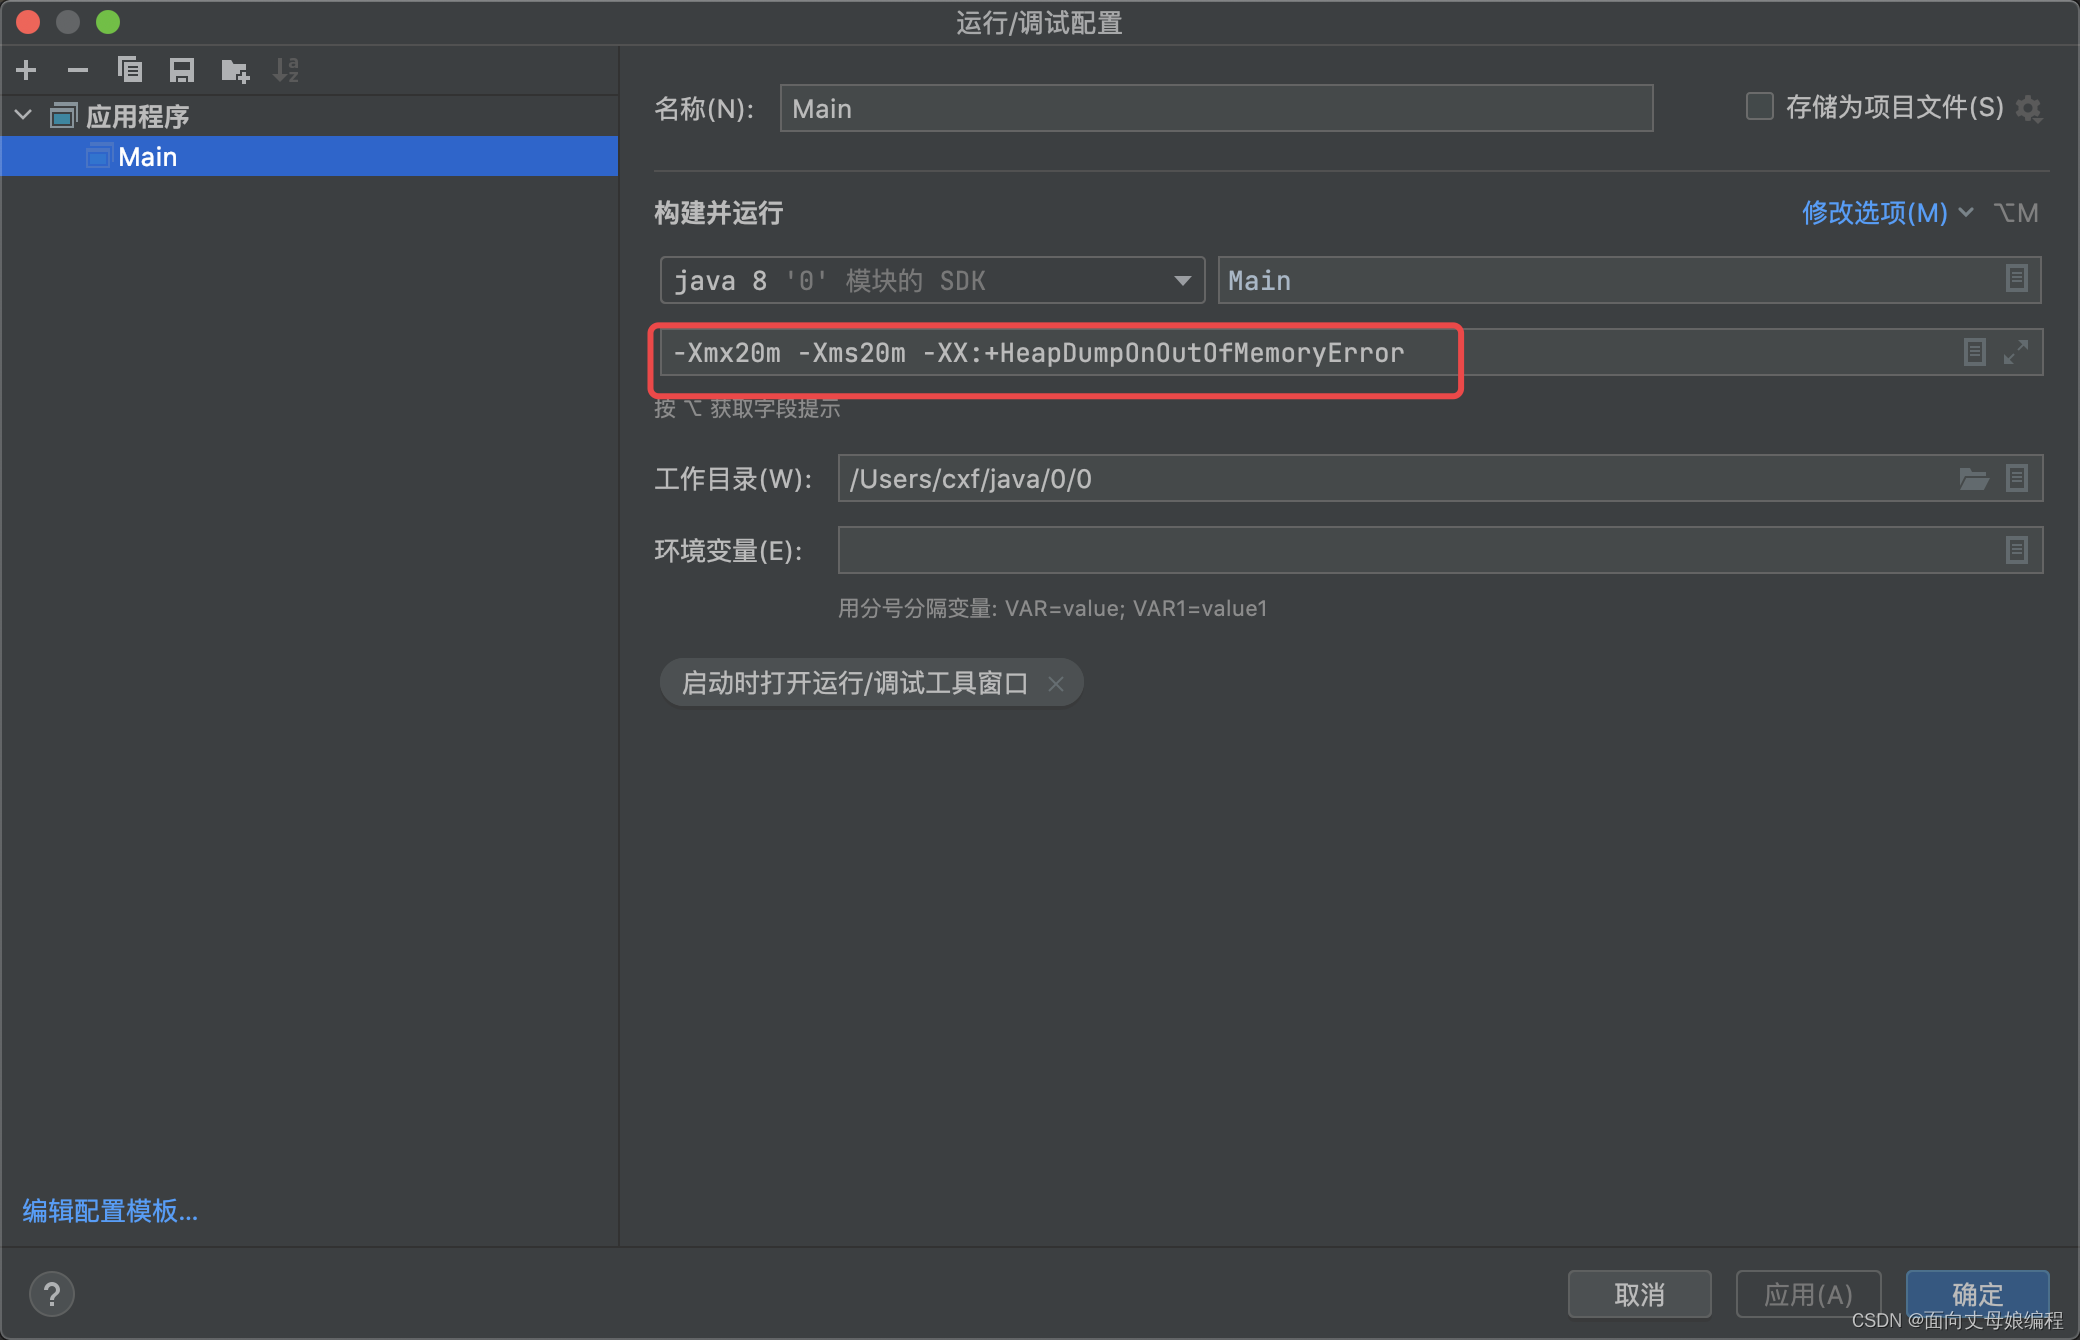2080x1340 pixels.
Task: Click the 应用(A) button
Action: 1809,1294
